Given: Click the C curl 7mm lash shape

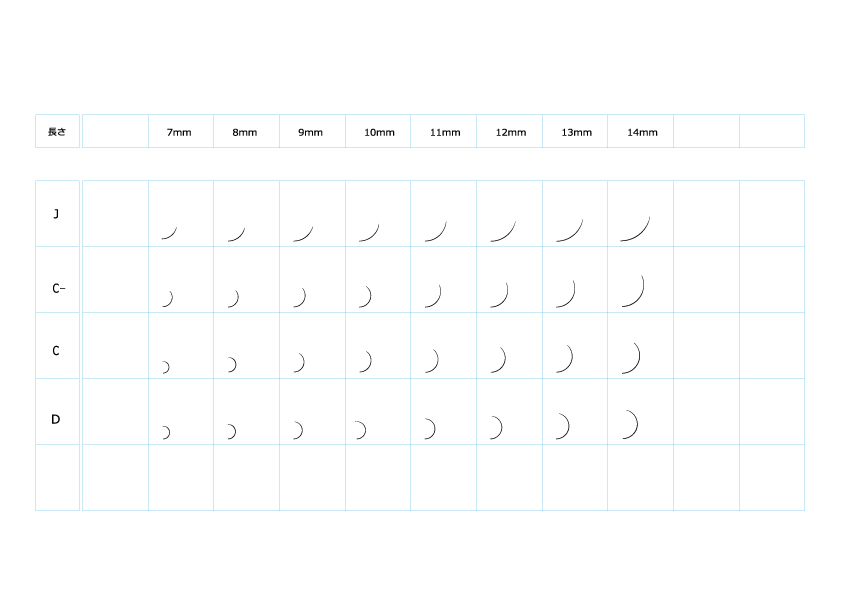Looking at the screenshot, I should [166, 367].
